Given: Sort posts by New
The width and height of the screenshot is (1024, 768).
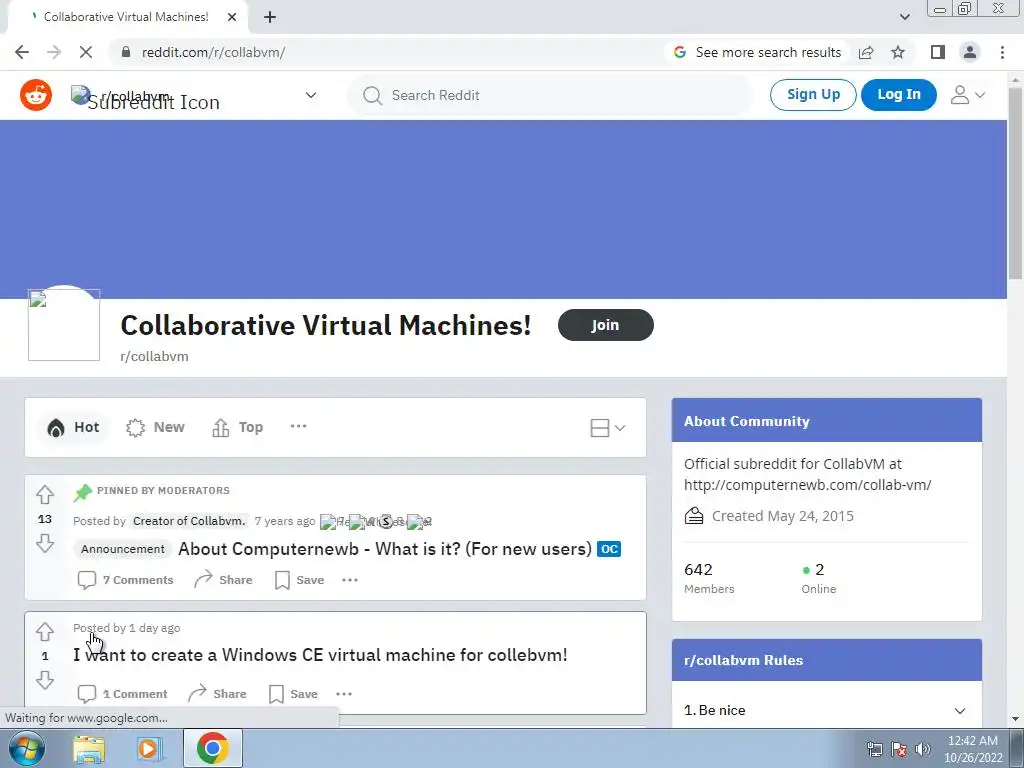Looking at the screenshot, I should pyautogui.click(x=155, y=427).
